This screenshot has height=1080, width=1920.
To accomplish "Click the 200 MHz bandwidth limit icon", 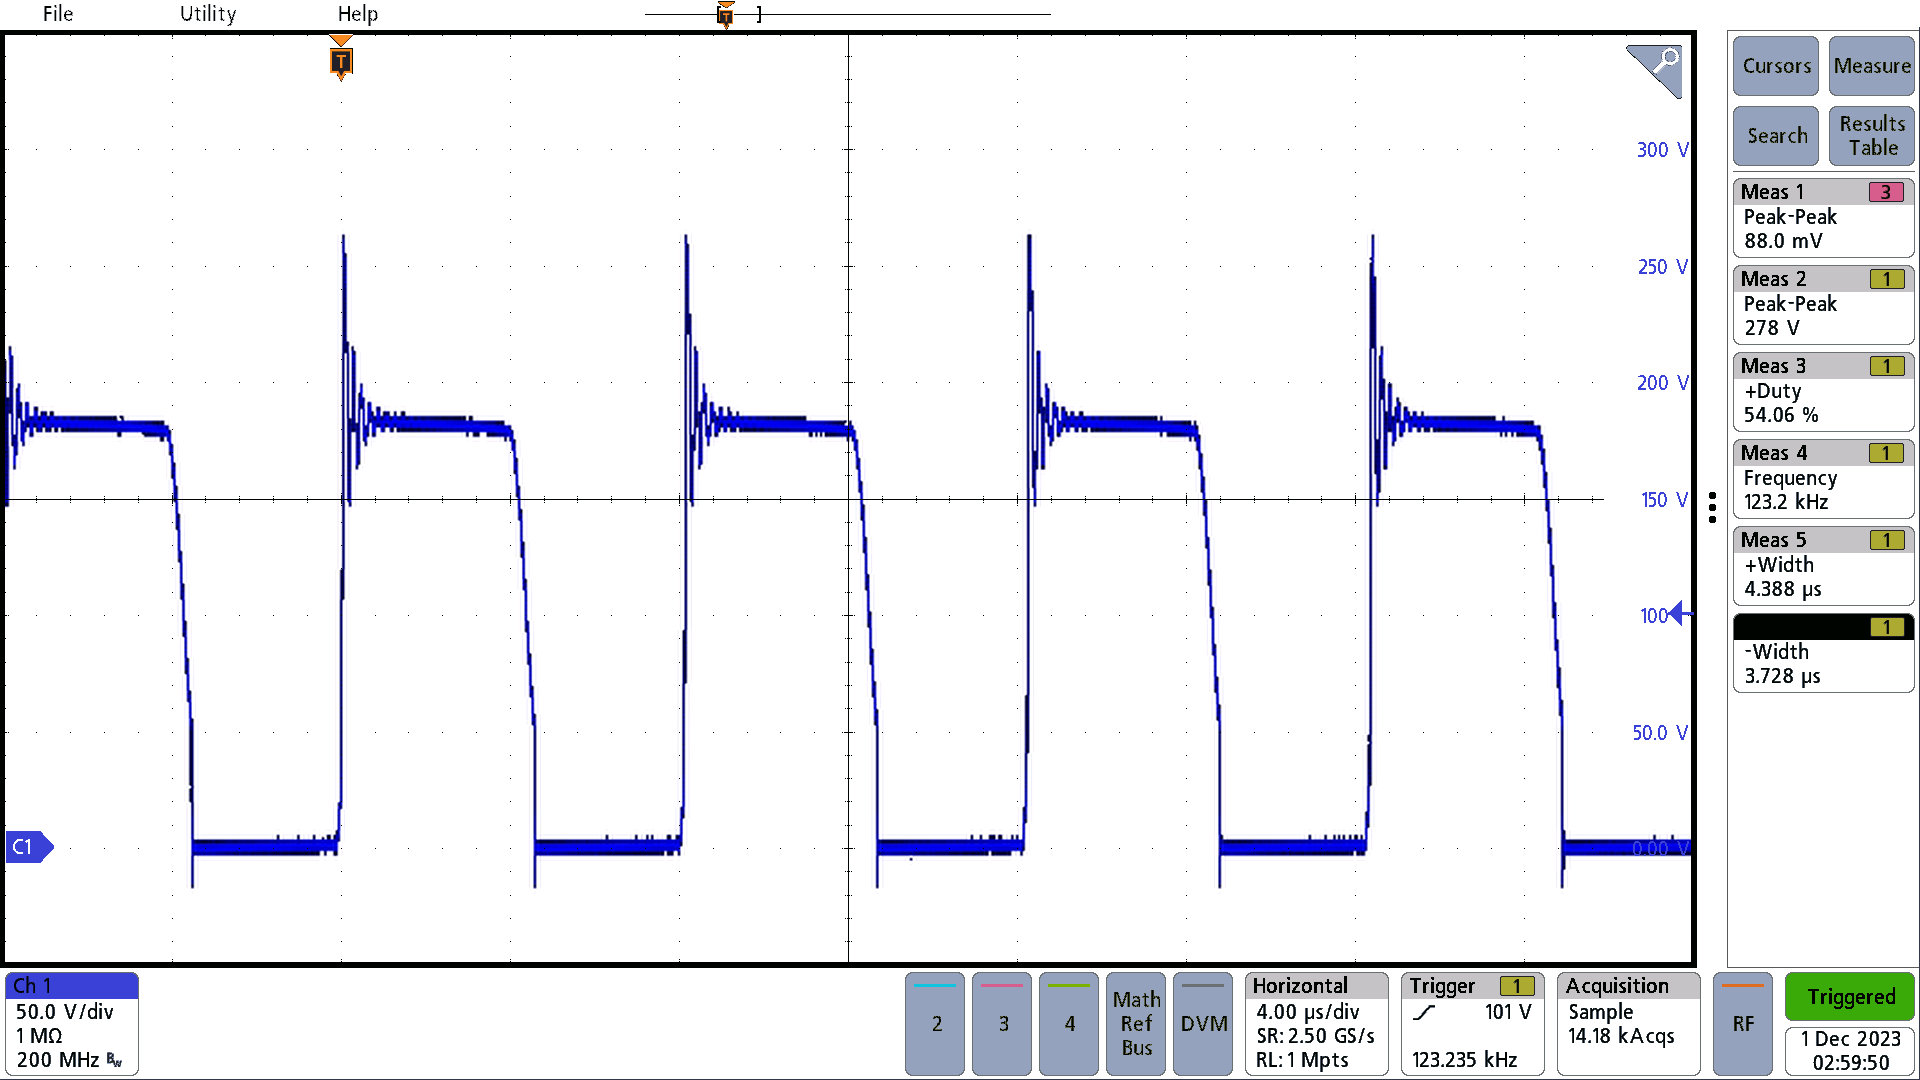I will [x=115, y=1060].
